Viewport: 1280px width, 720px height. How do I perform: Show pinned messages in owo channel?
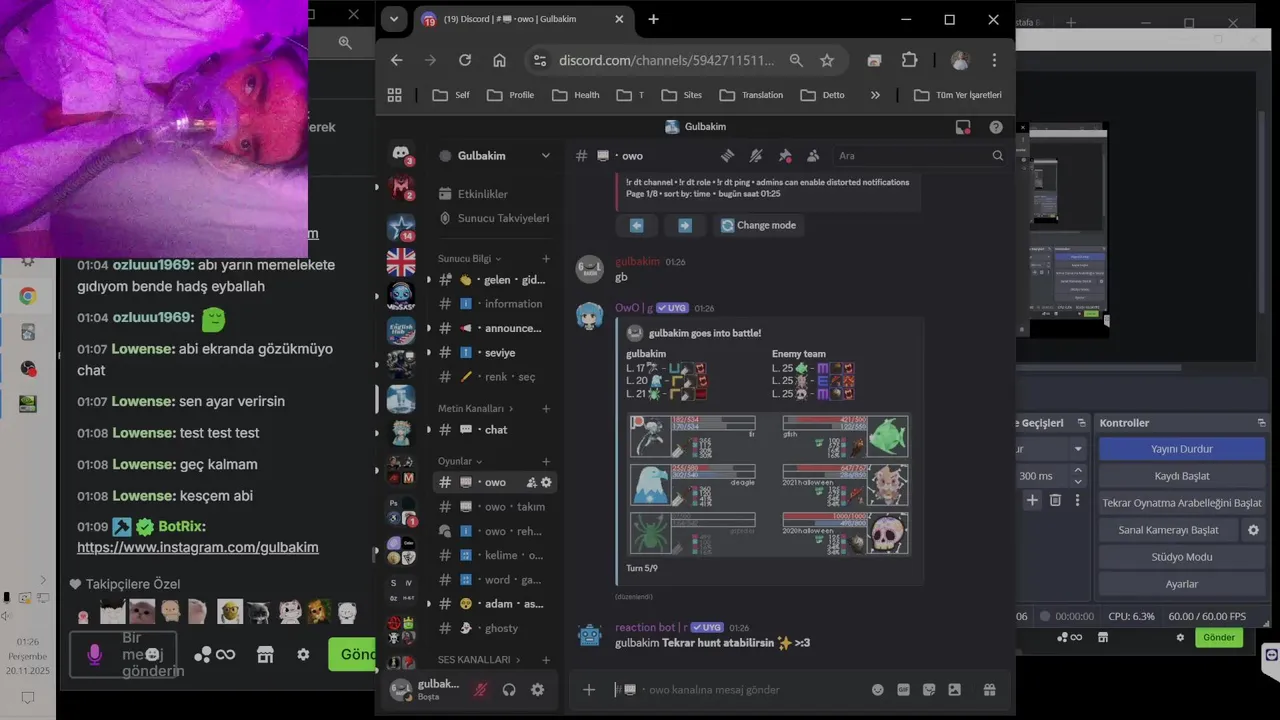(x=785, y=156)
